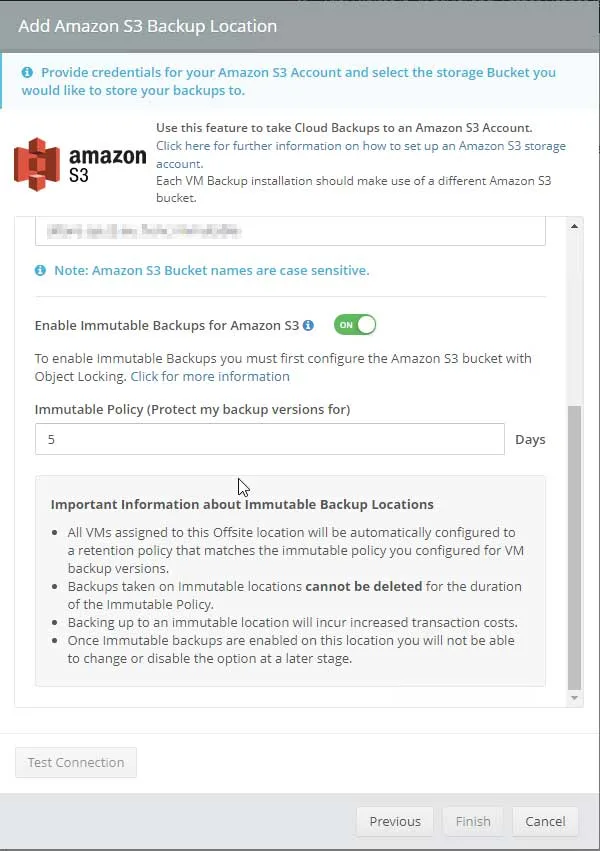Click the Test Connection button
The width and height of the screenshot is (600, 851).
tap(75, 761)
